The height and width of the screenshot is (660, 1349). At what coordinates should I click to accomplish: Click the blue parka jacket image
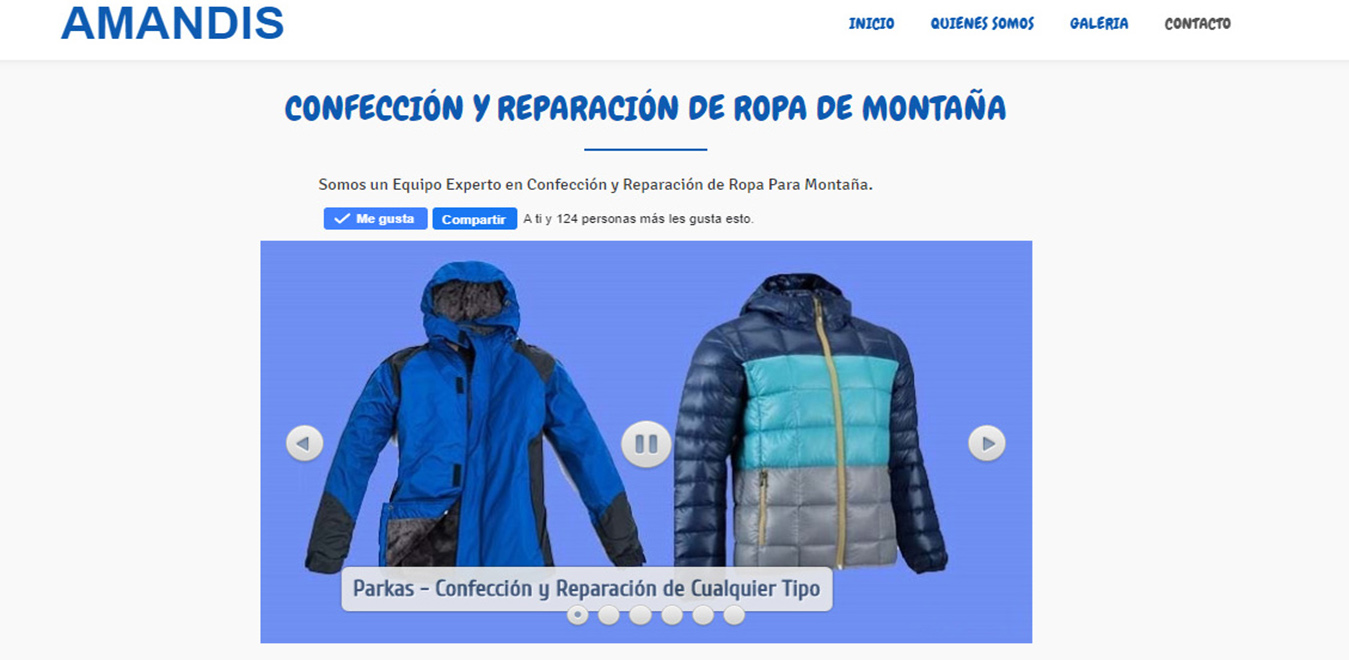click(473, 415)
